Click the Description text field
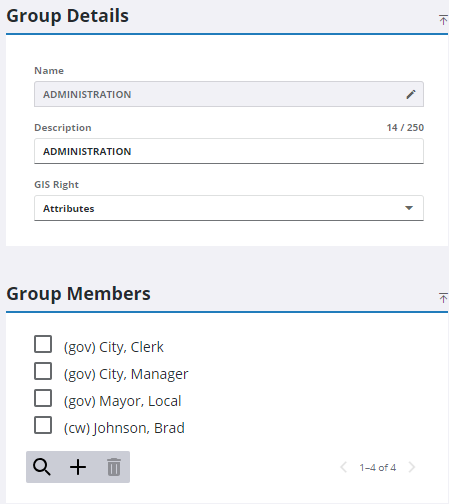This screenshot has width=449, height=504. tap(229, 151)
